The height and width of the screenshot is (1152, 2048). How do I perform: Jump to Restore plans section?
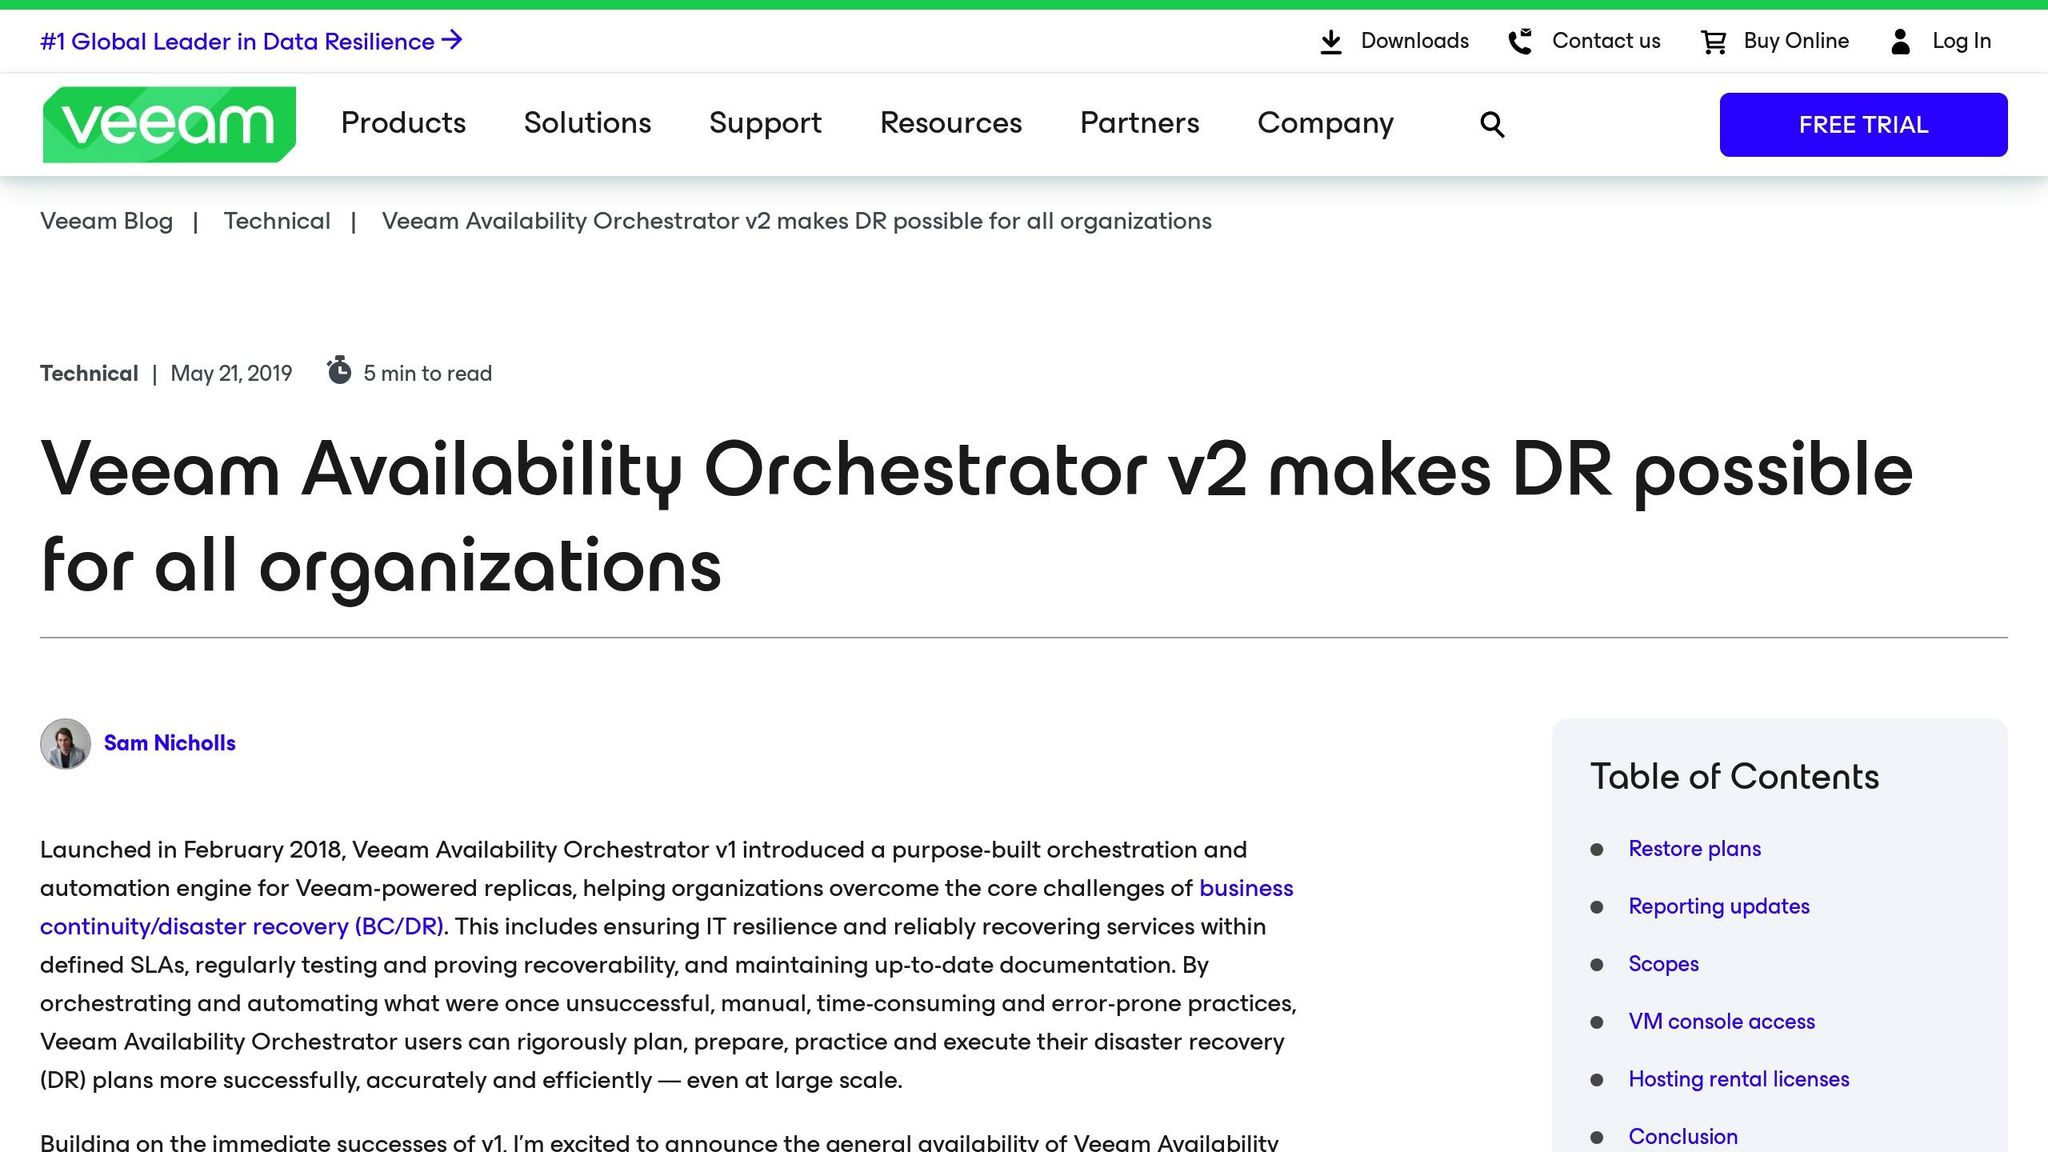coord(1694,849)
